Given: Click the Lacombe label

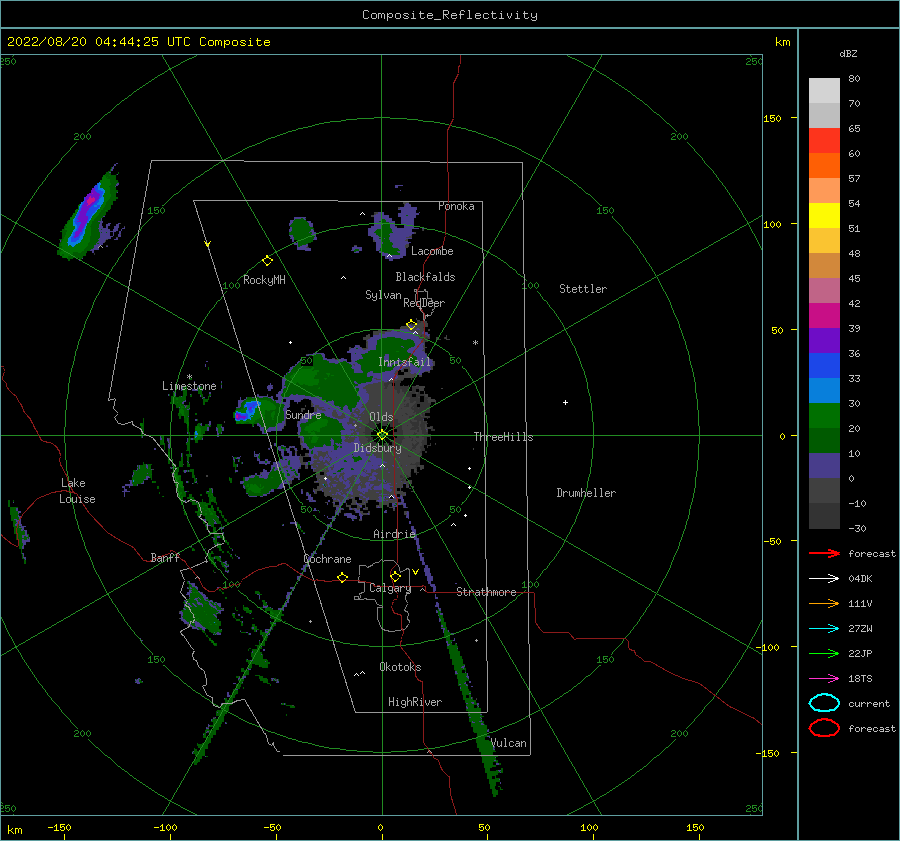Looking at the screenshot, I should tap(432, 251).
